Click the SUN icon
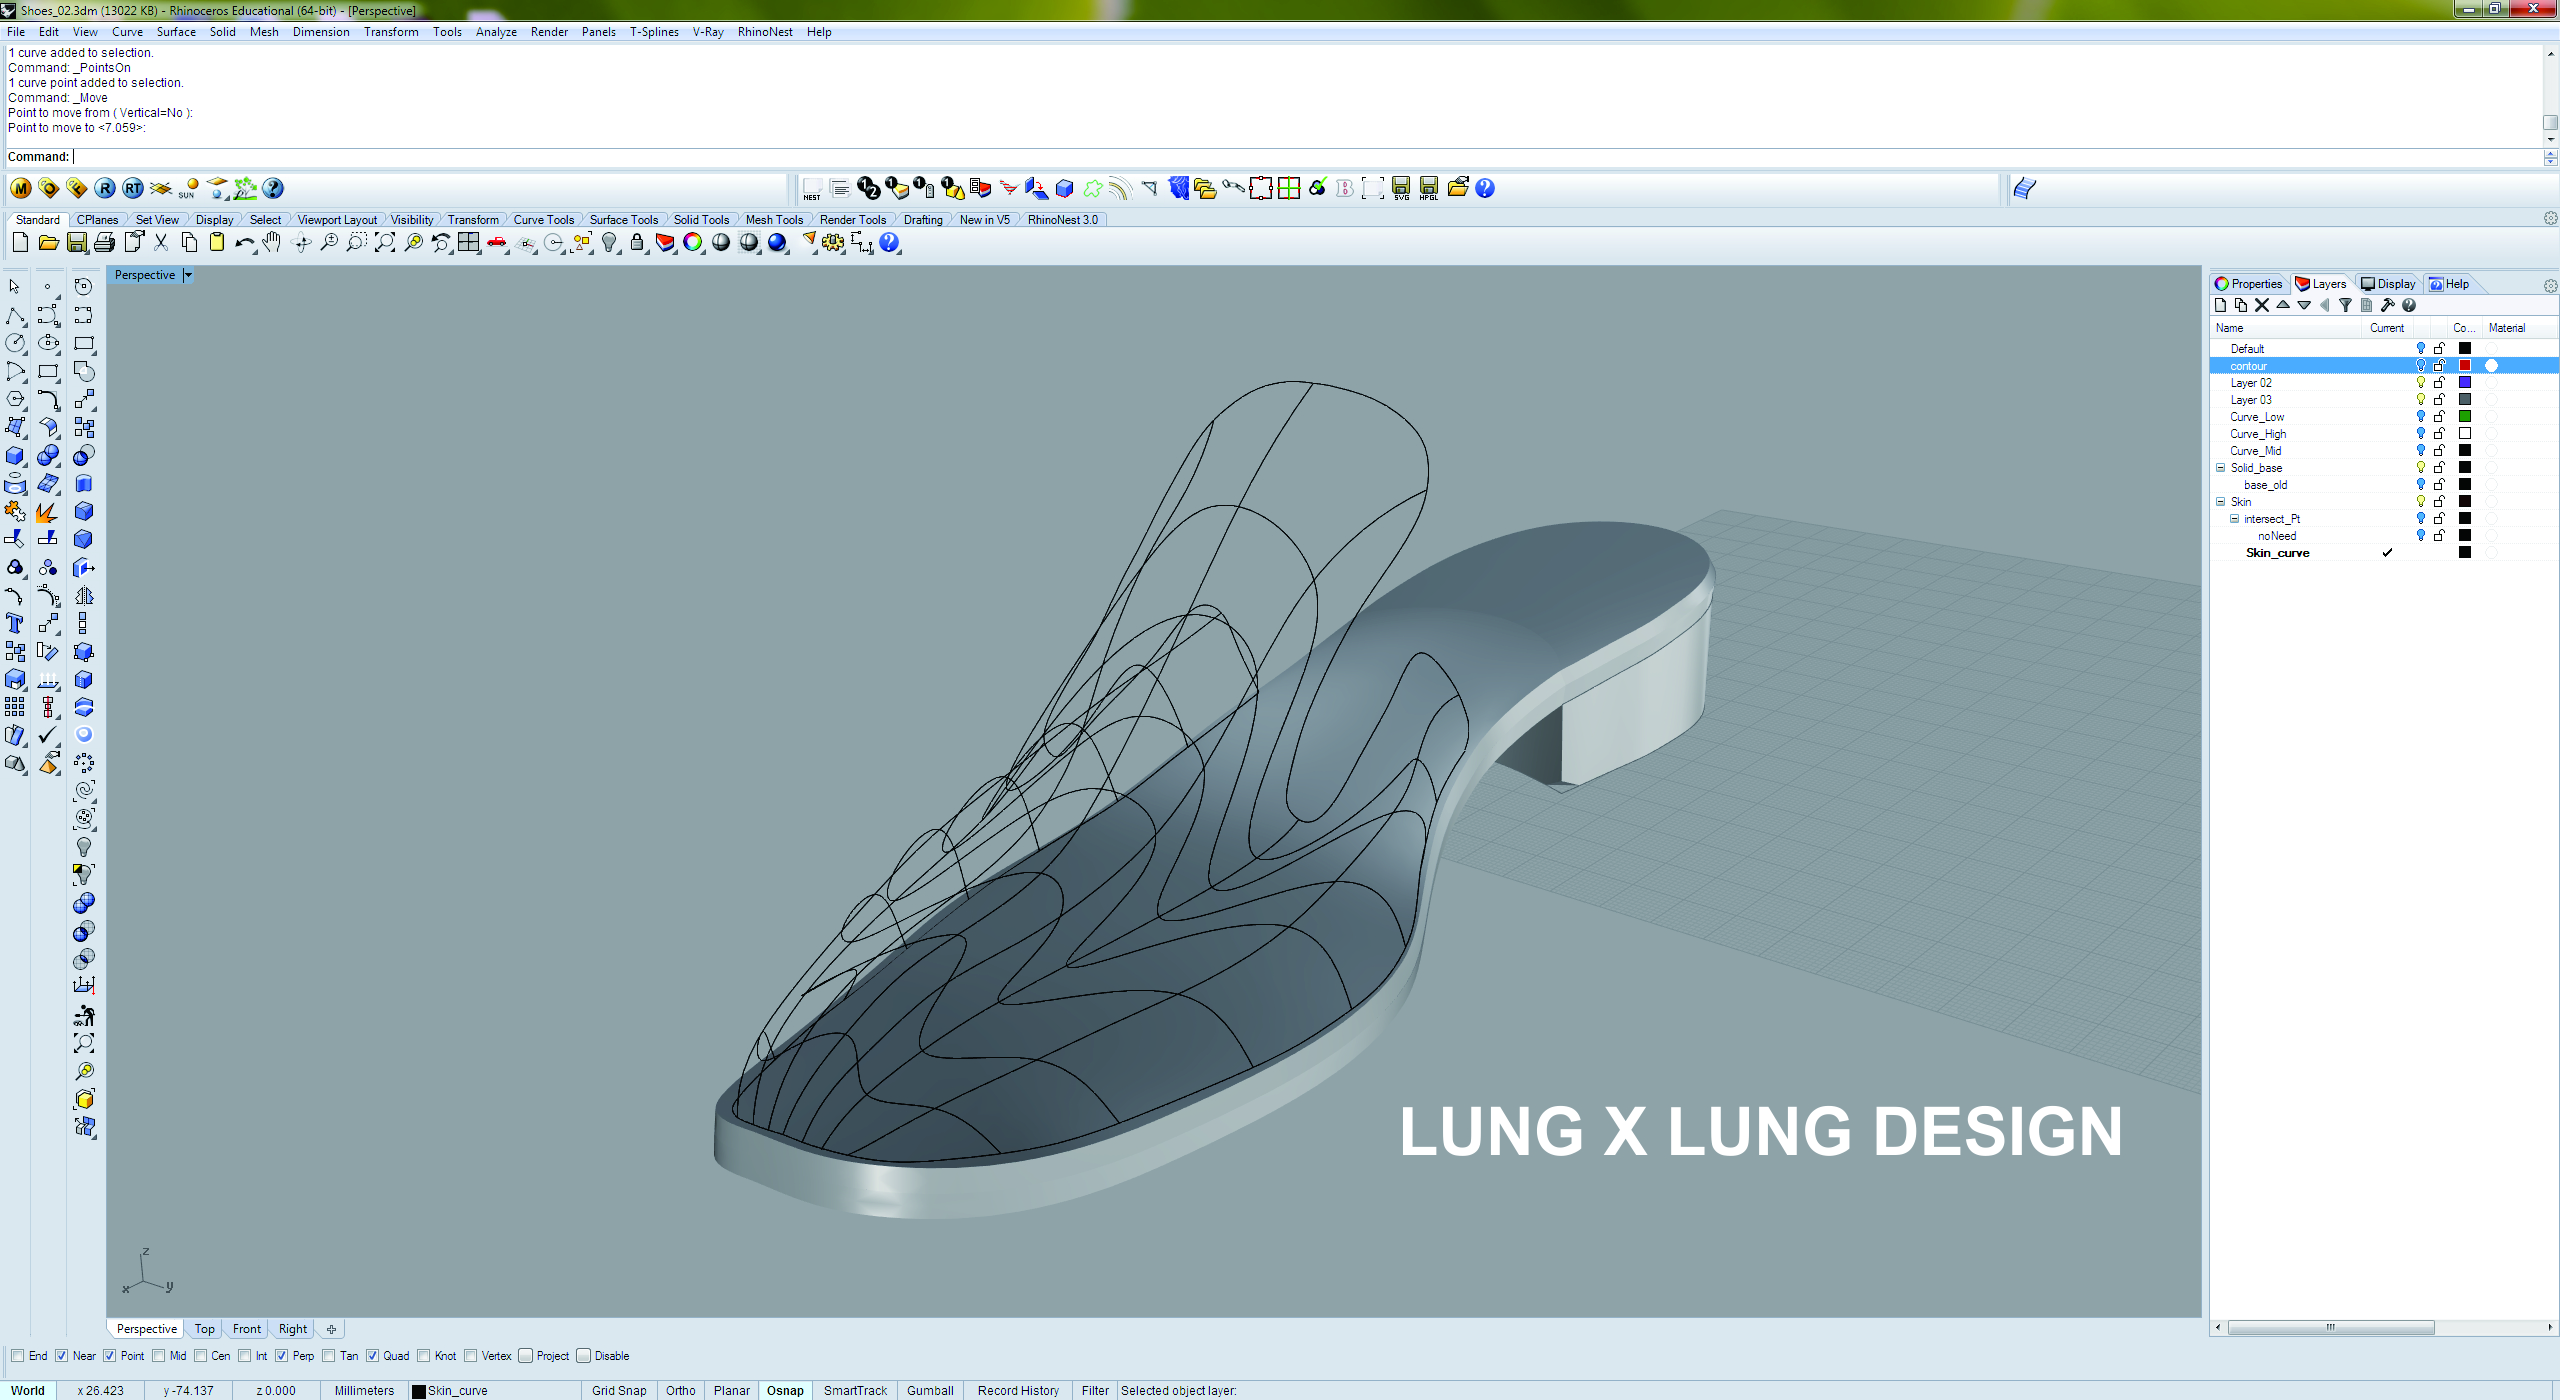The width and height of the screenshot is (2560, 1400). click(x=189, y=188)
